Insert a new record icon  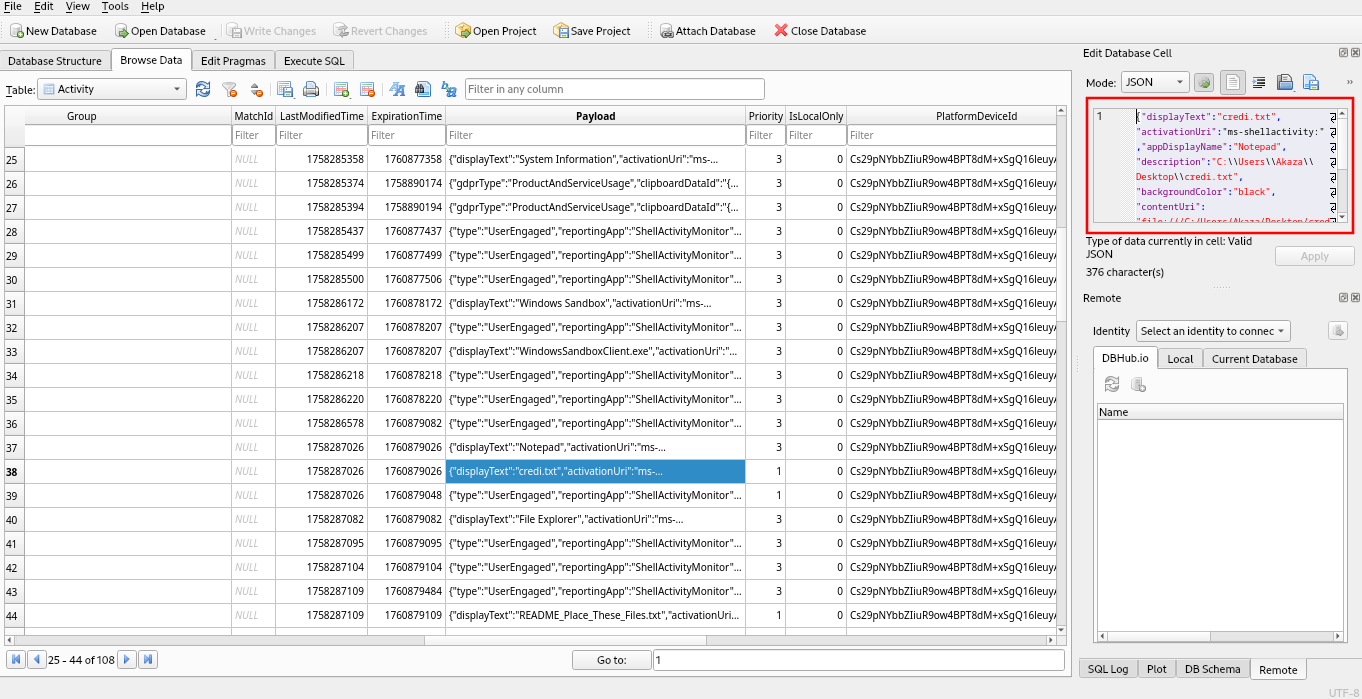[342, 89]
